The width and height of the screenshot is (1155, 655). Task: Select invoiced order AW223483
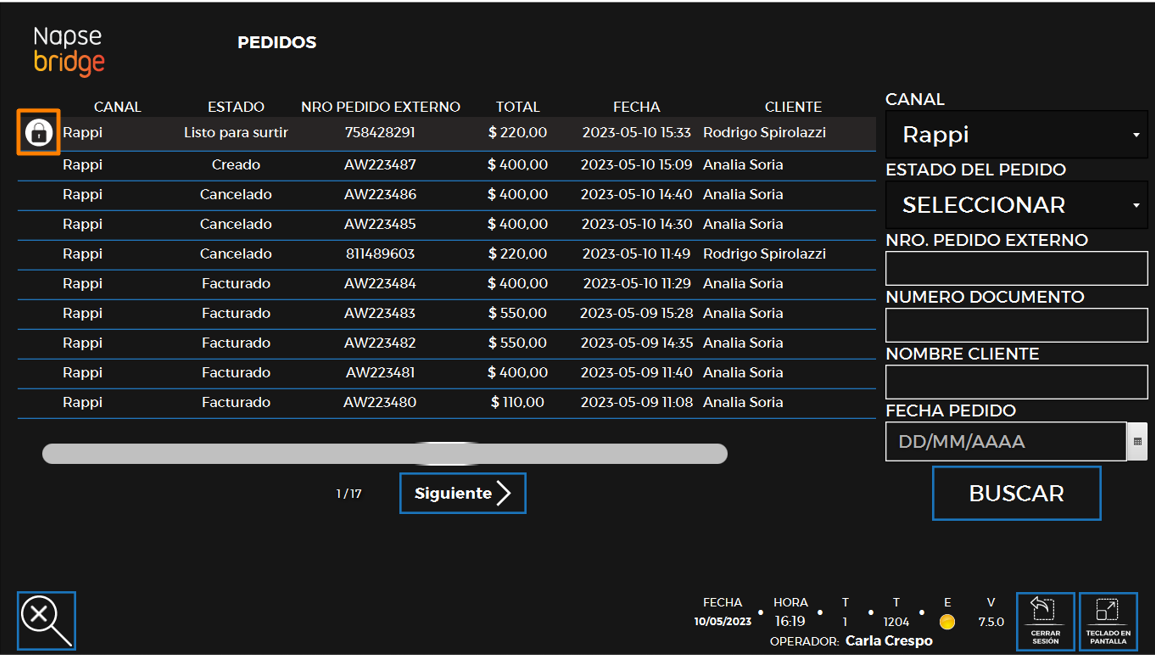pyautogui.click(x=446, y=313)
